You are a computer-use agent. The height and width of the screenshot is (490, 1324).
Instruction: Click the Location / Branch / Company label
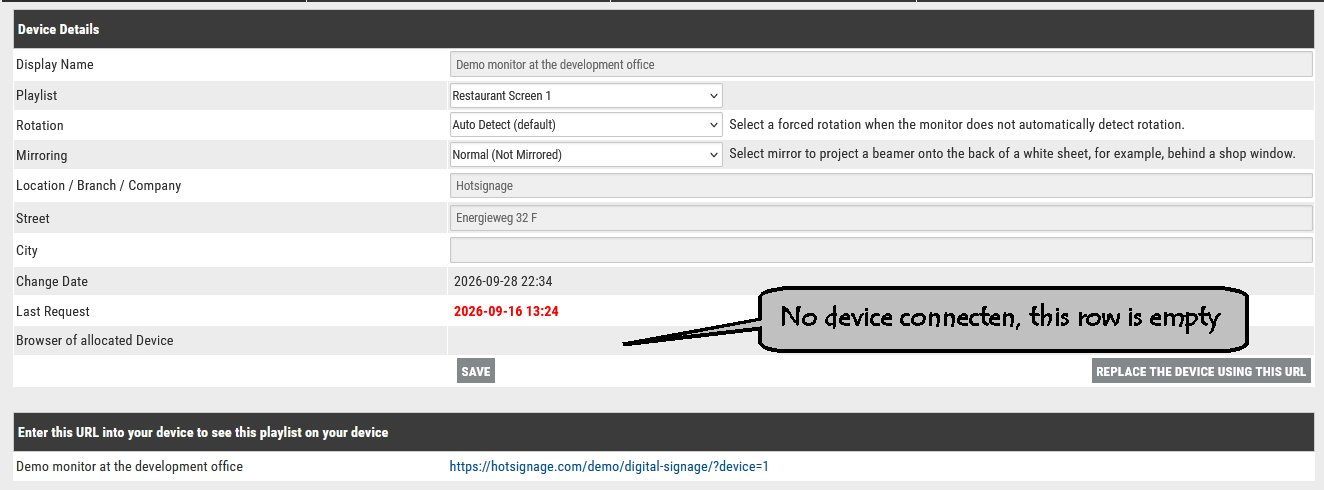[99, 185]
